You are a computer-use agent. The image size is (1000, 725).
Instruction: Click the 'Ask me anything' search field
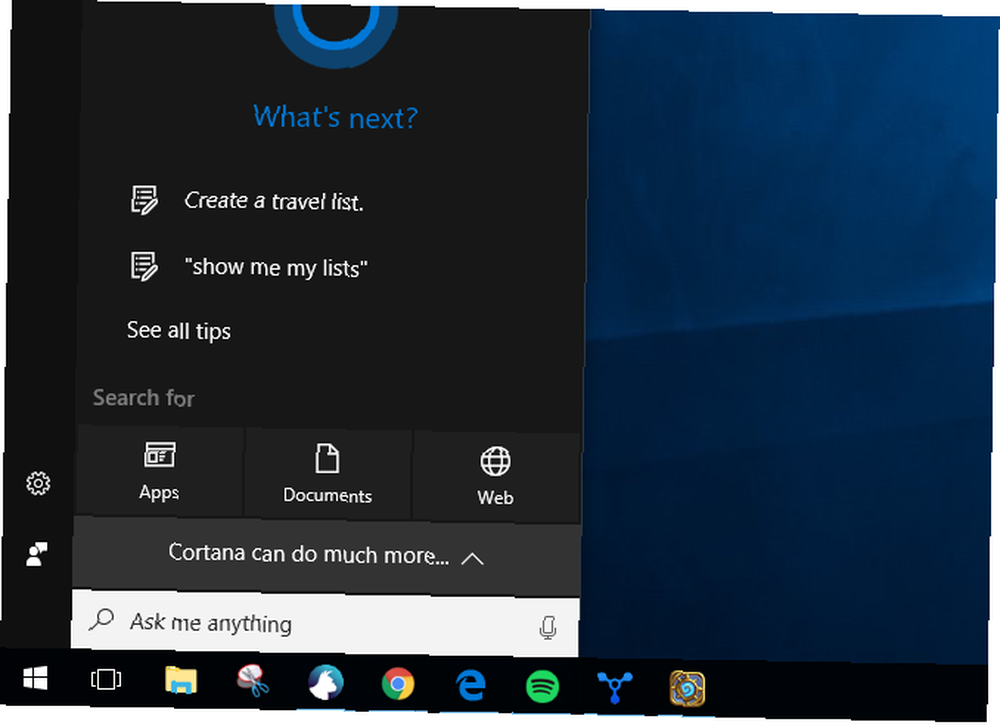[x=325, y=624]
